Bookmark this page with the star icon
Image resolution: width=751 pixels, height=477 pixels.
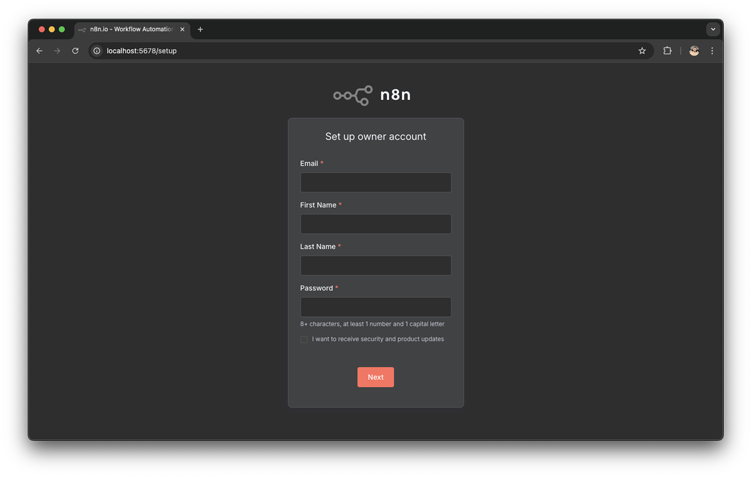pyautogui.click(x=642, y=51)
